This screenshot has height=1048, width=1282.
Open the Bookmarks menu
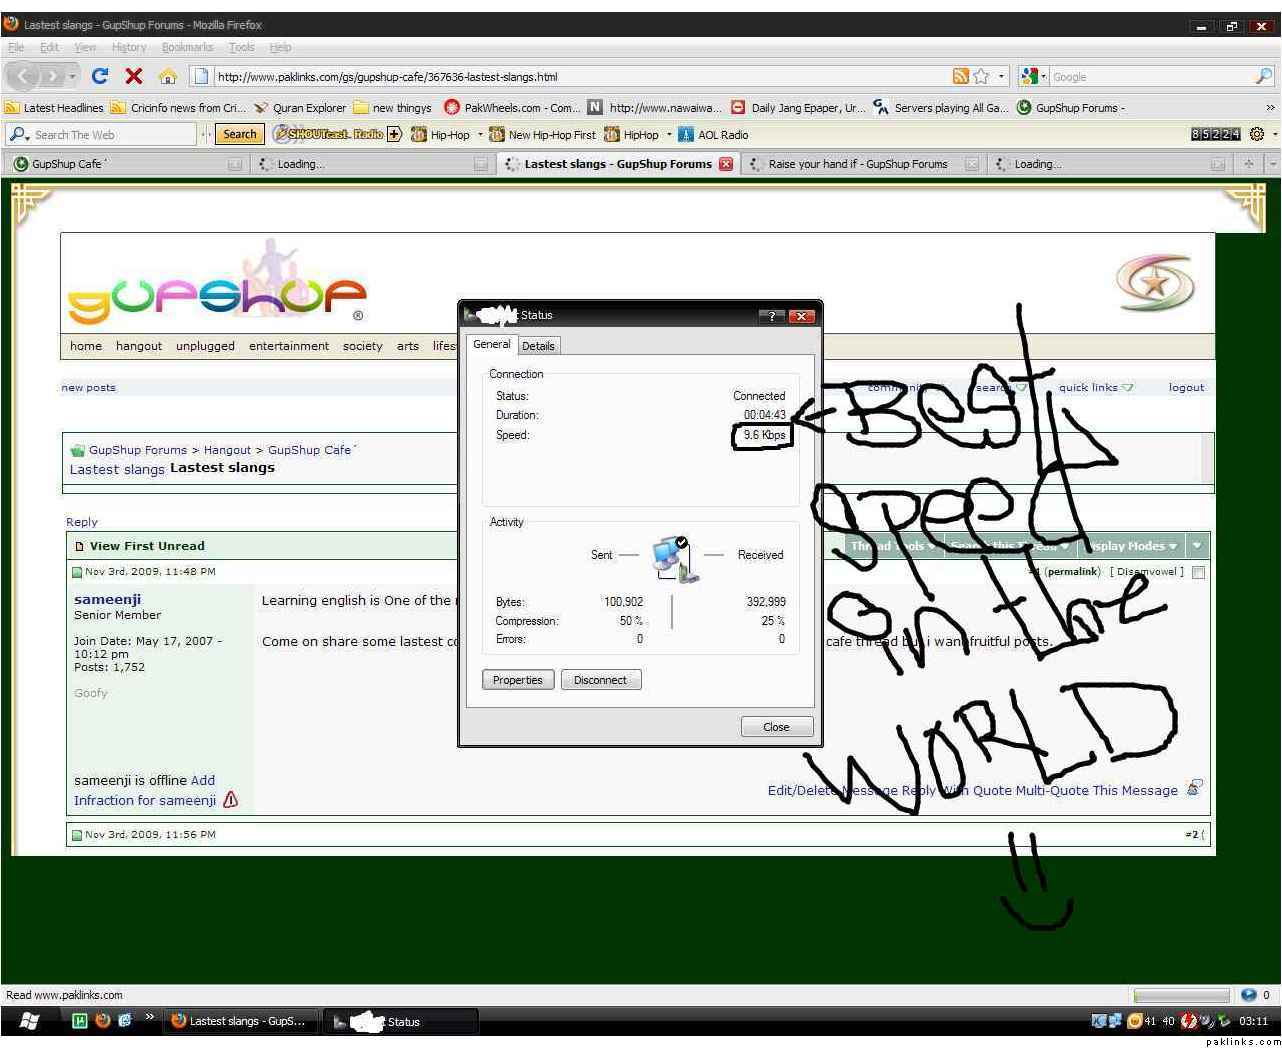(187, 47)
